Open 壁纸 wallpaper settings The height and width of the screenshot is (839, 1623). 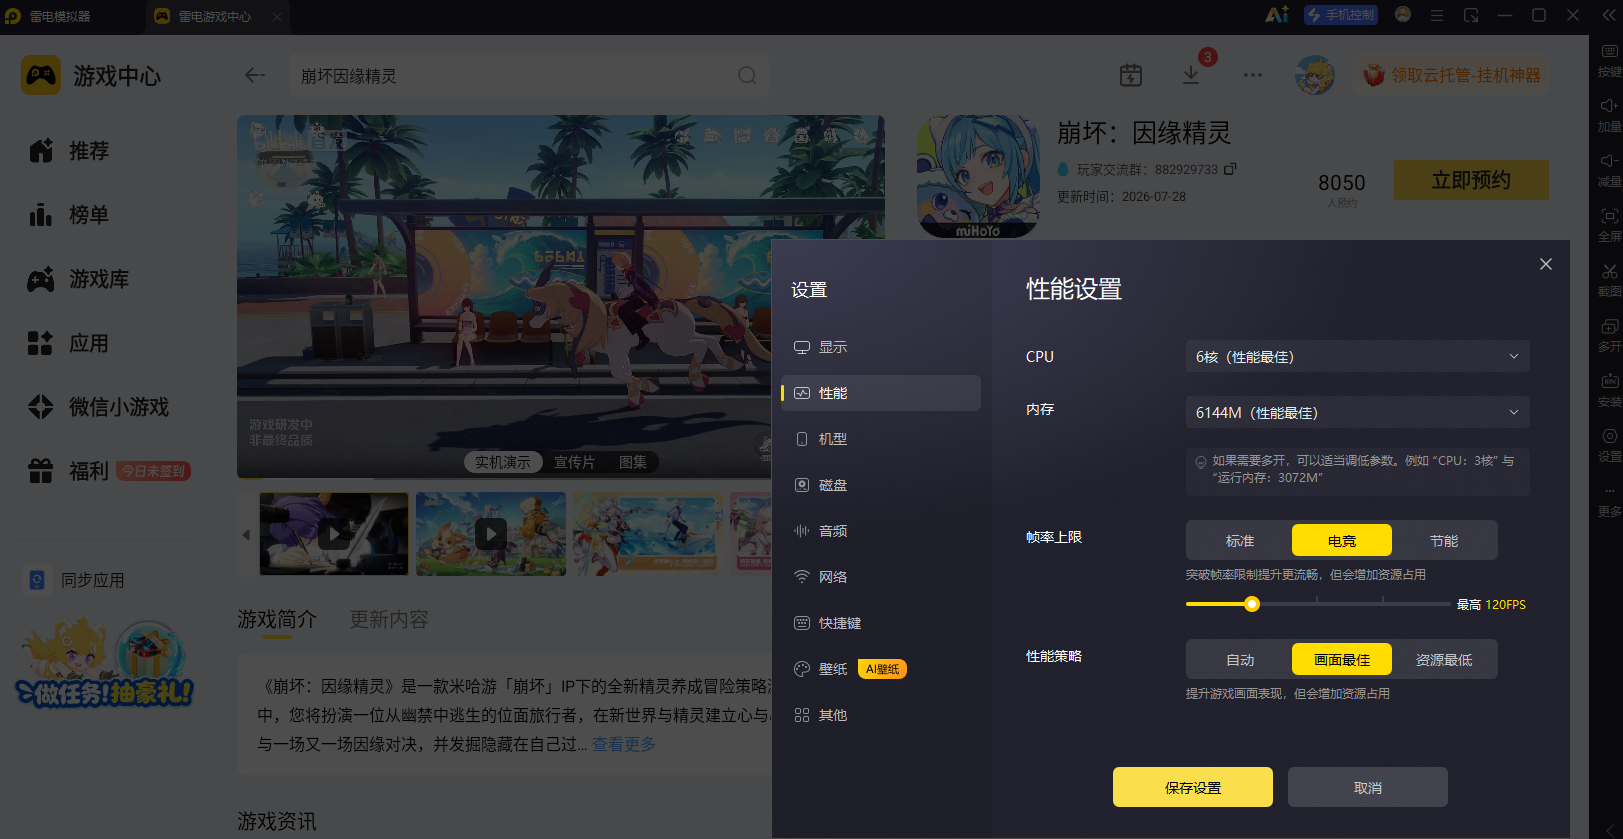[x=881, y=669]
